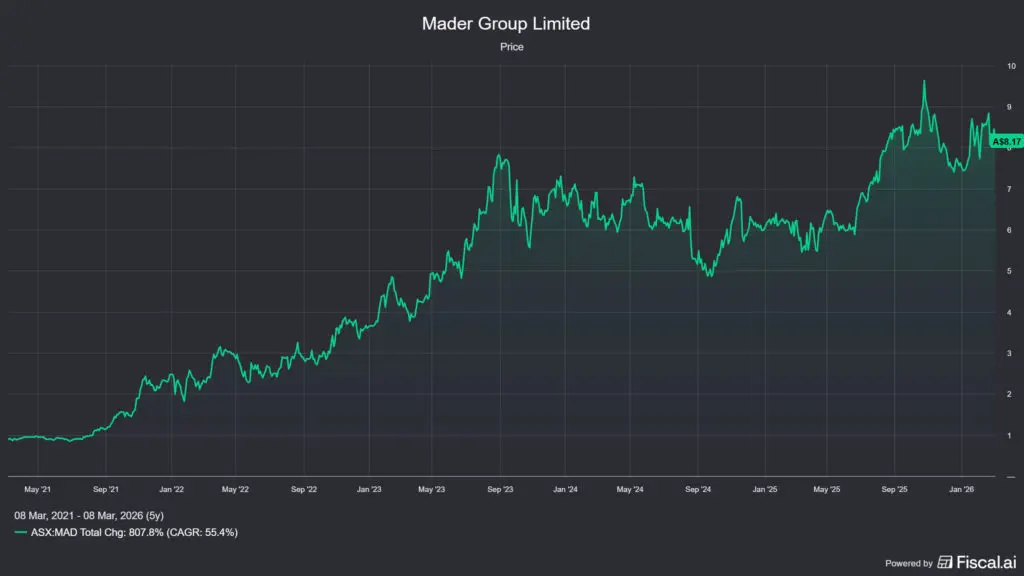The image size is (1024, 576).
Task: Click the Jan '26 axis label
Action: 962,489
